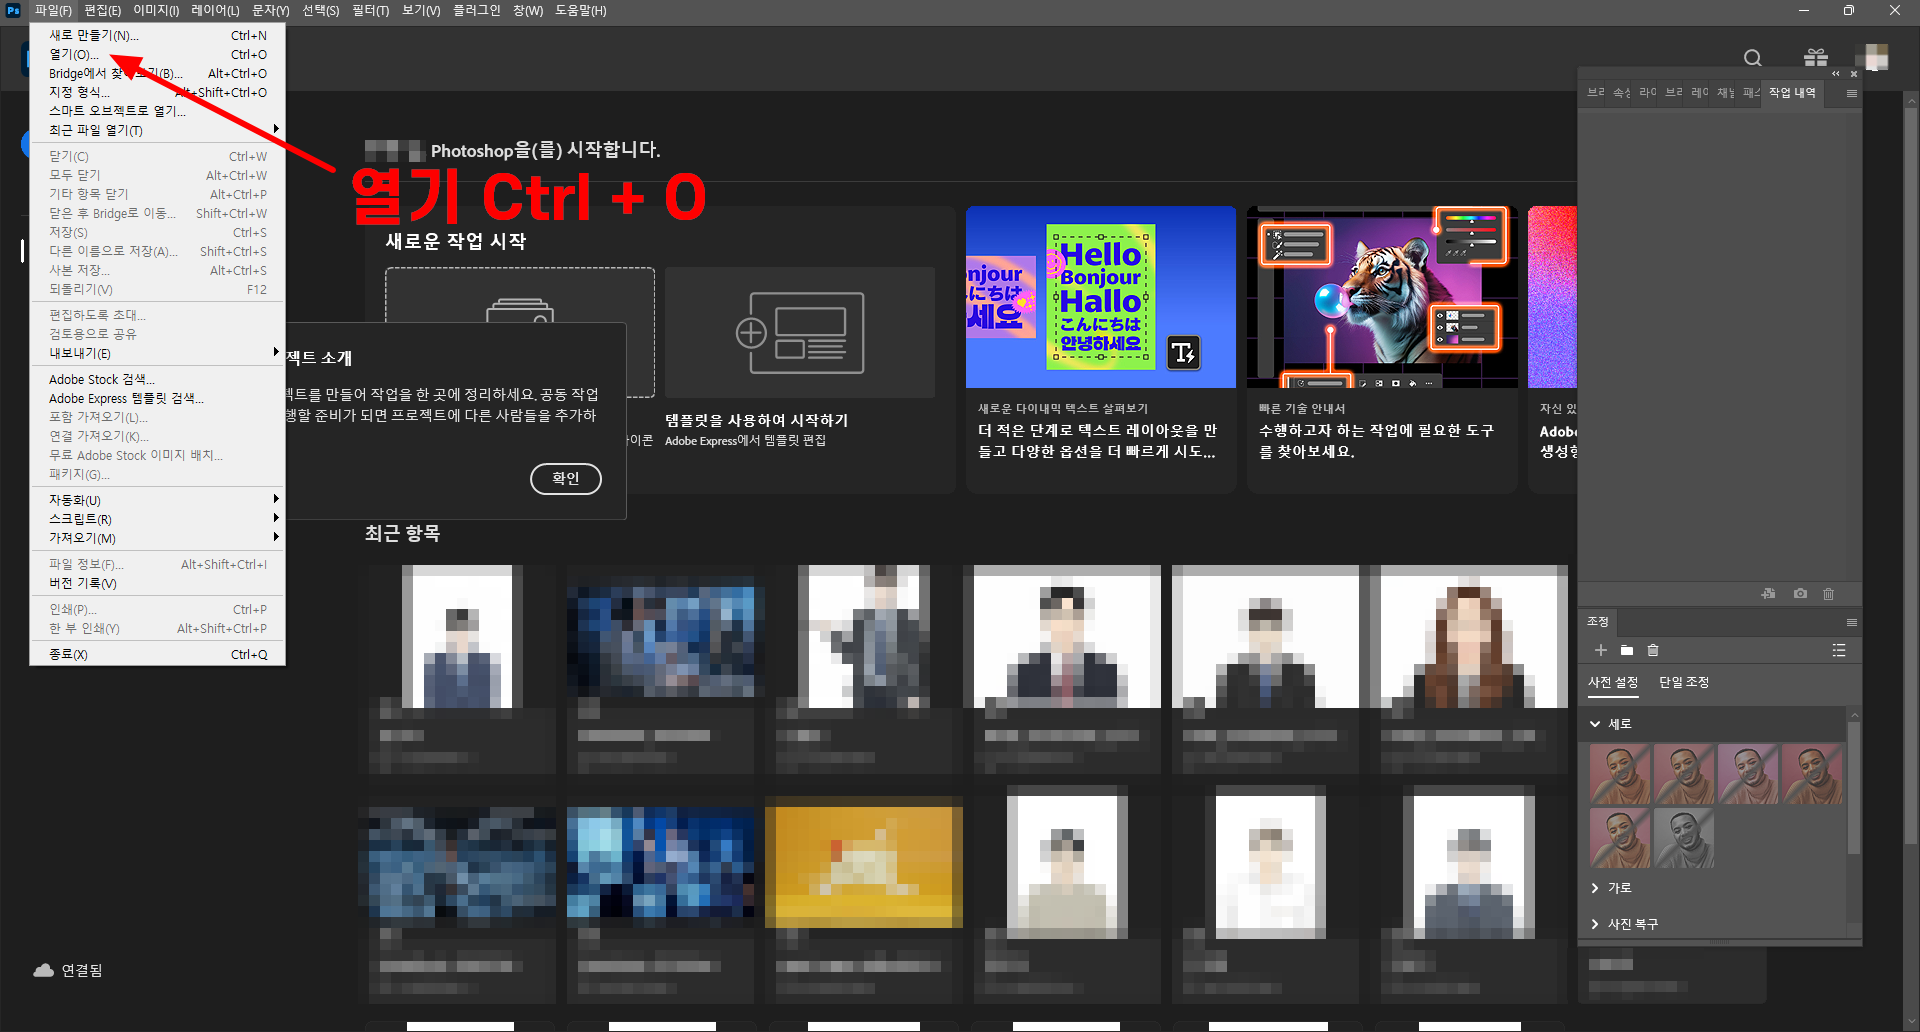Click the plus icon in Adjustments panel
The image size is (1920, 1032).
pyautogui.click(x=1600, y=650)
